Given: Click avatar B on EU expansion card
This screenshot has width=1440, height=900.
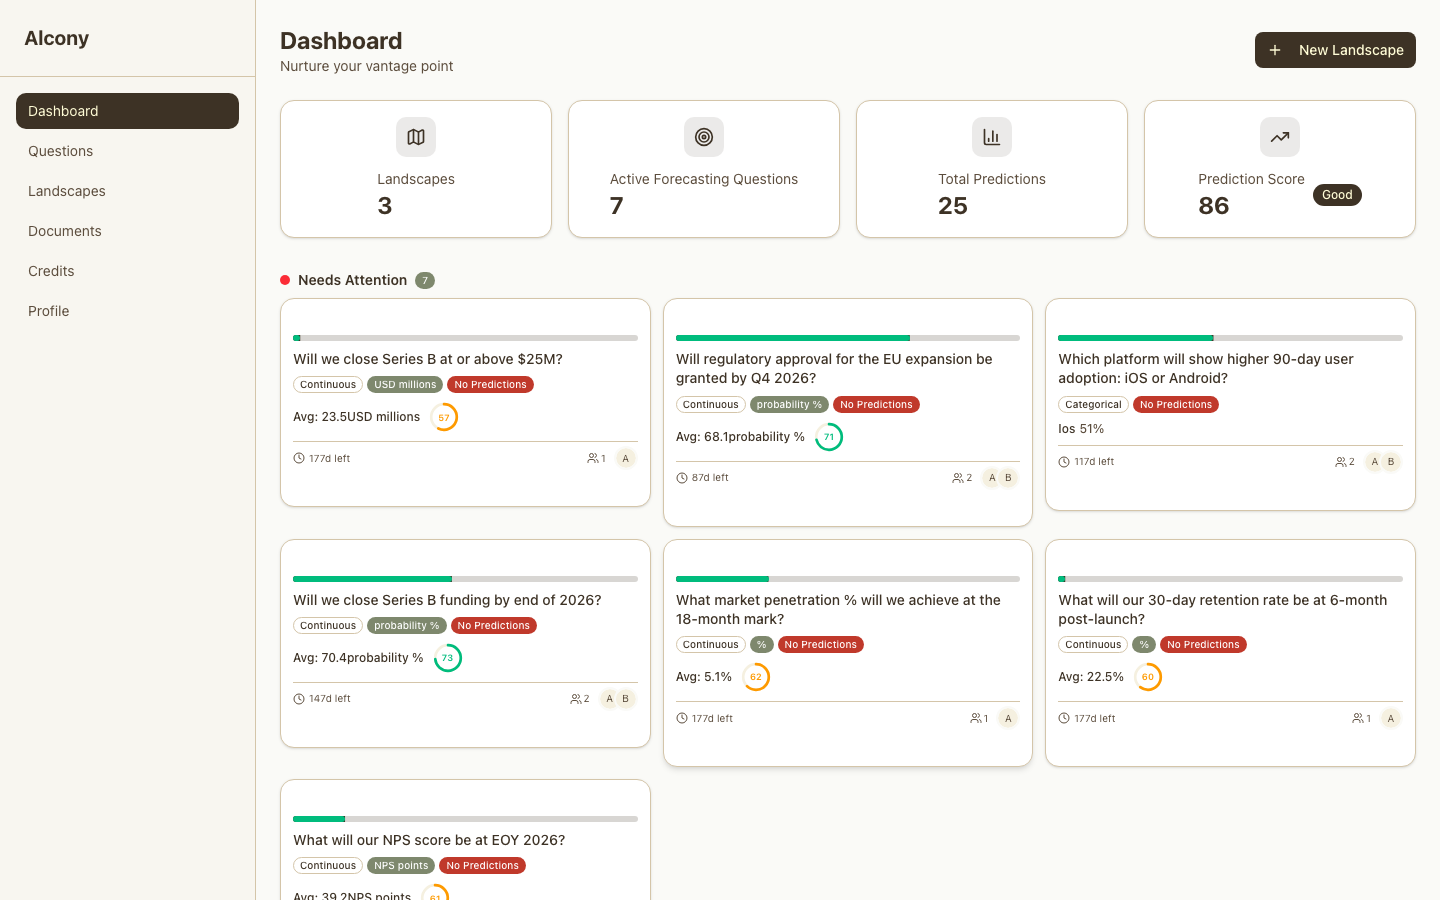Looking at the screenshot, I should point(1008,478).
